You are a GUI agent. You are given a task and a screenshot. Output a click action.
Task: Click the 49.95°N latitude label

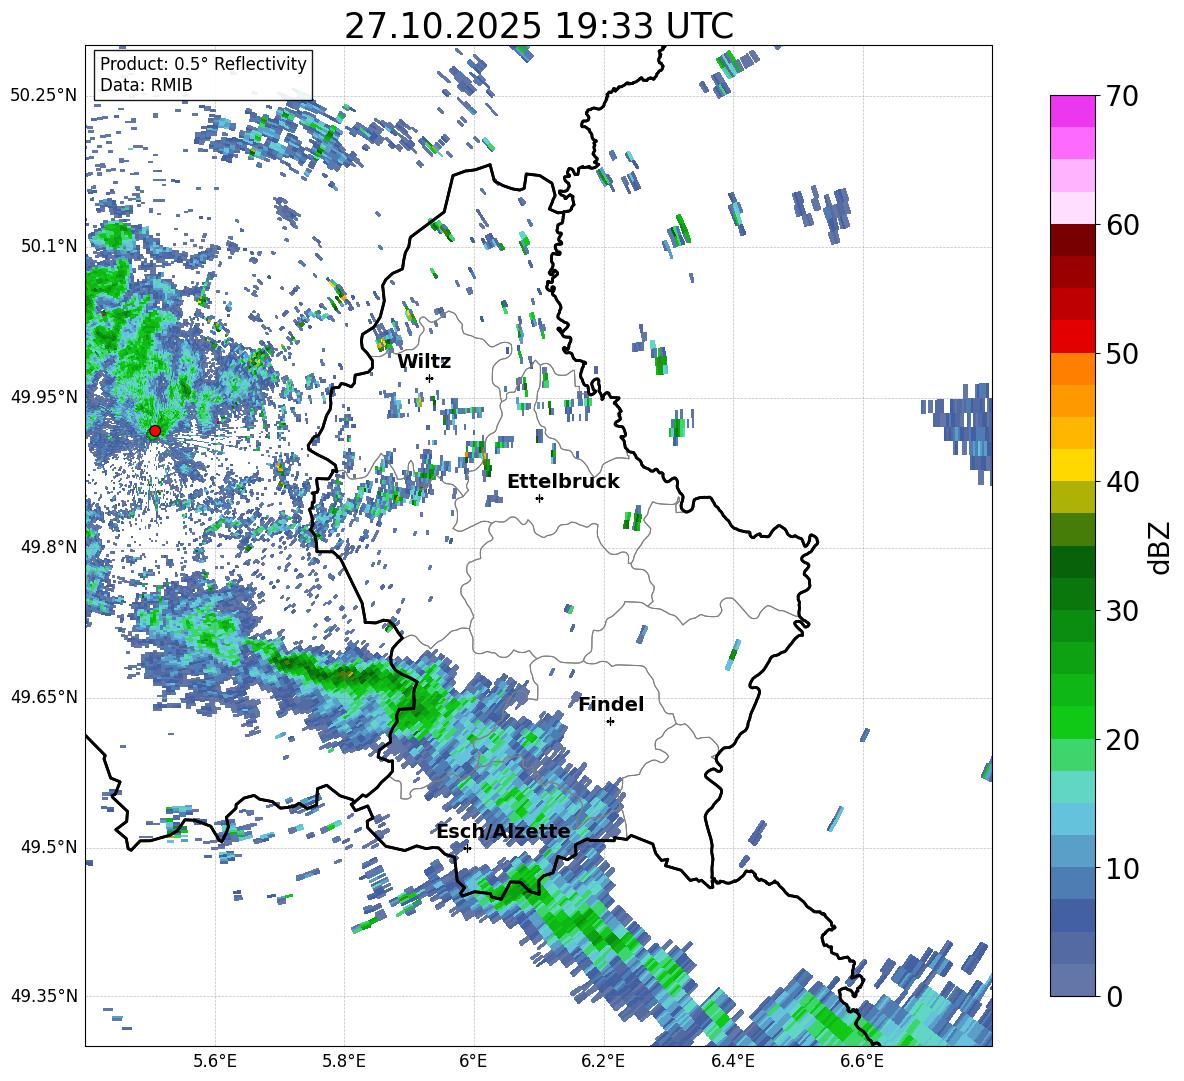pyautogui.click(x=44, y=396)
